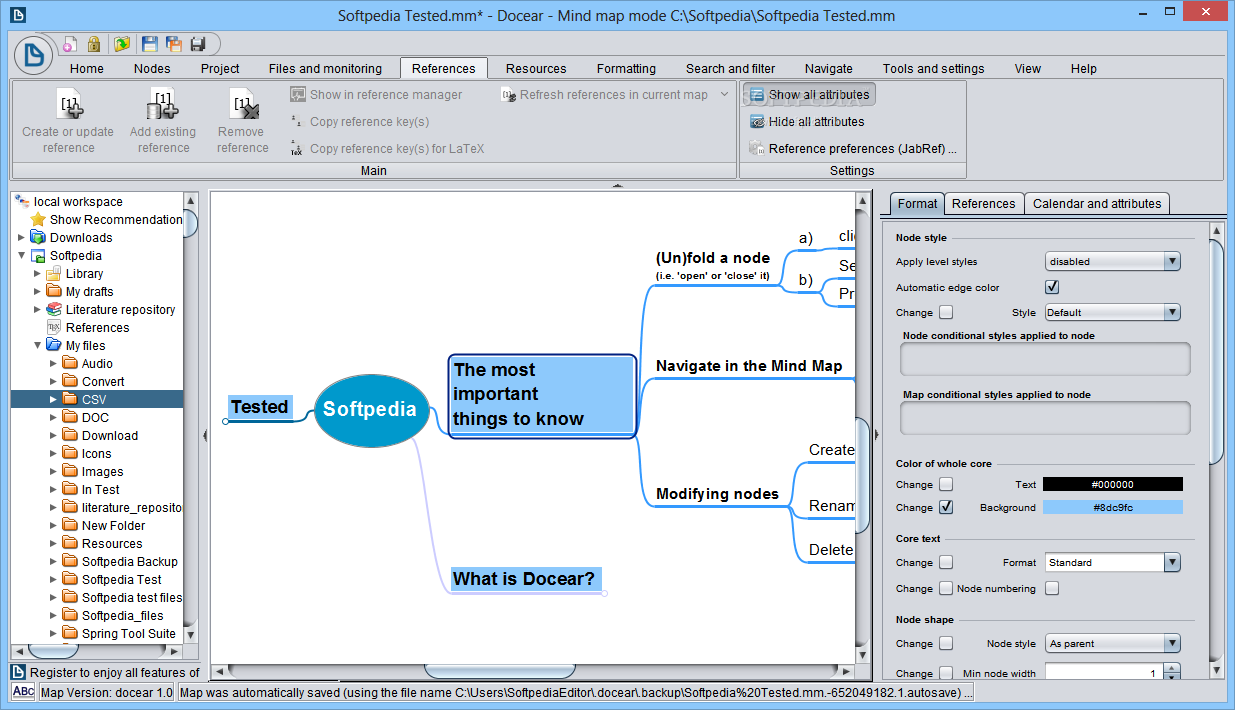Open the Docear application logo menu

(34, 54)
